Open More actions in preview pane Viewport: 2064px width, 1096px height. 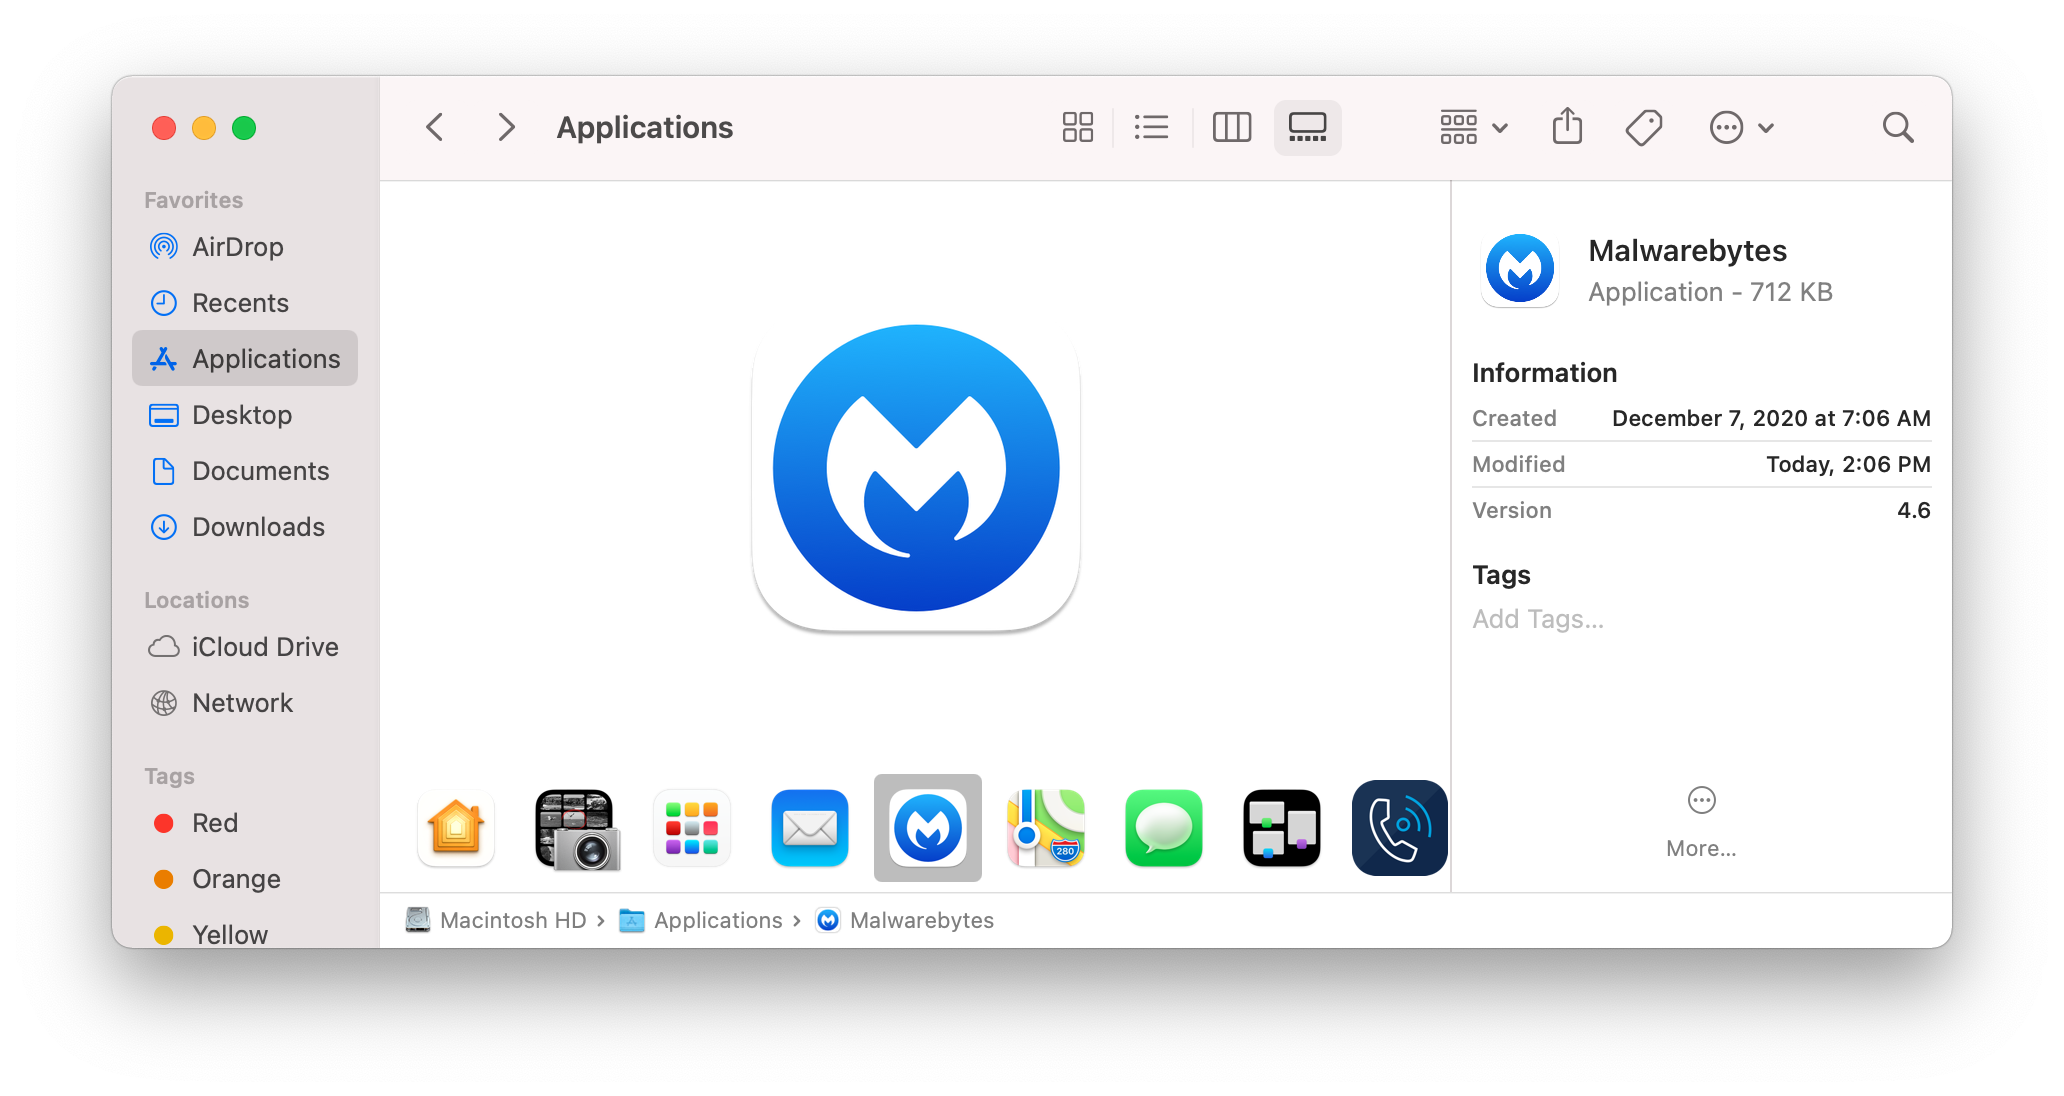(1701, 820)
